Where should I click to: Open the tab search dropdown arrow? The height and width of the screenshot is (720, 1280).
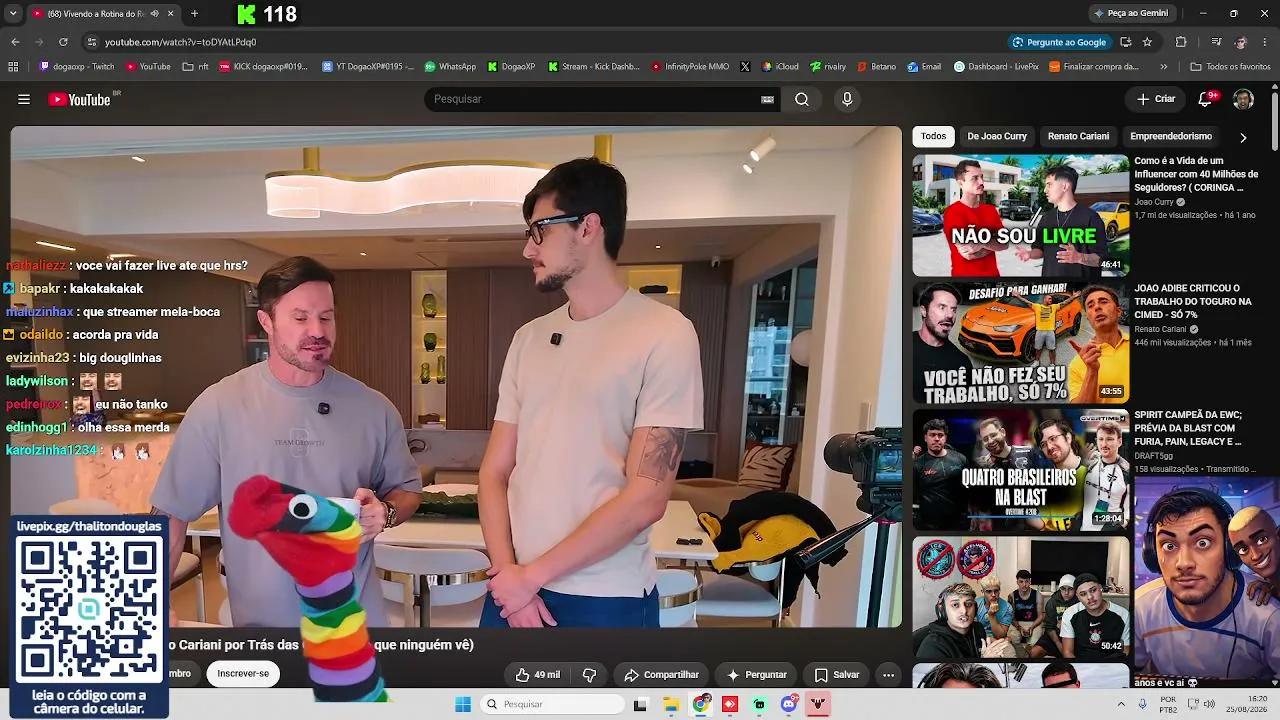click(x=15, y=14)
